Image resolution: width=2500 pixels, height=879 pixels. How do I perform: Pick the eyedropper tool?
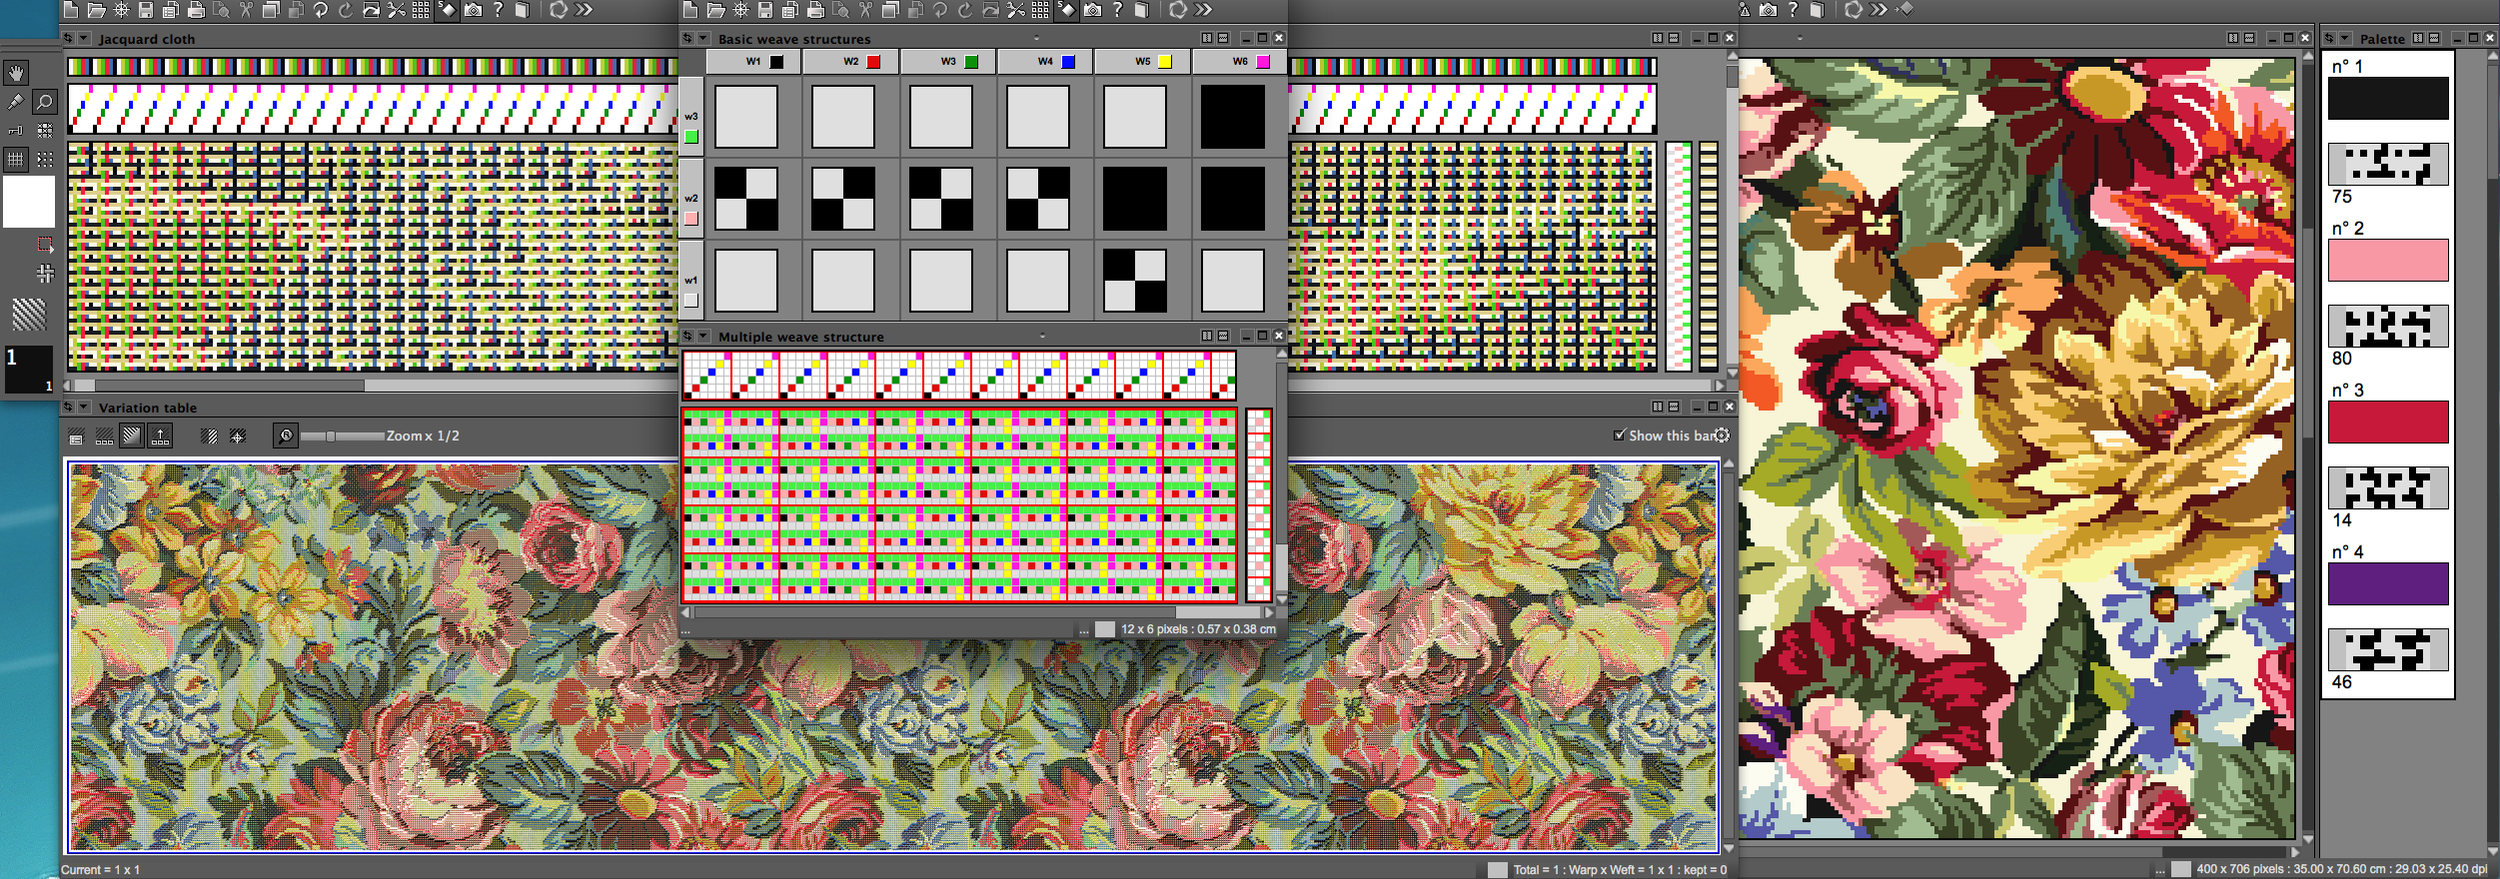click(15, 102)
